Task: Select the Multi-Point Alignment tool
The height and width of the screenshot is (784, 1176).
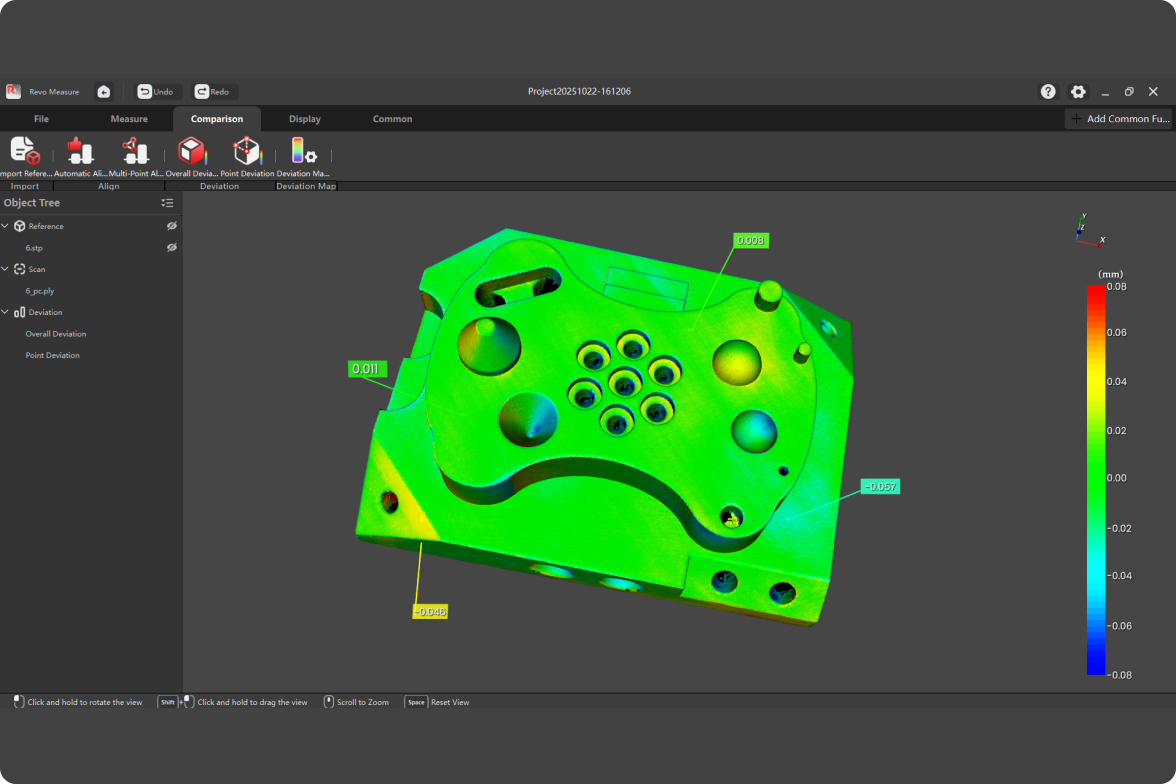Action: click(x=135, y=151)
